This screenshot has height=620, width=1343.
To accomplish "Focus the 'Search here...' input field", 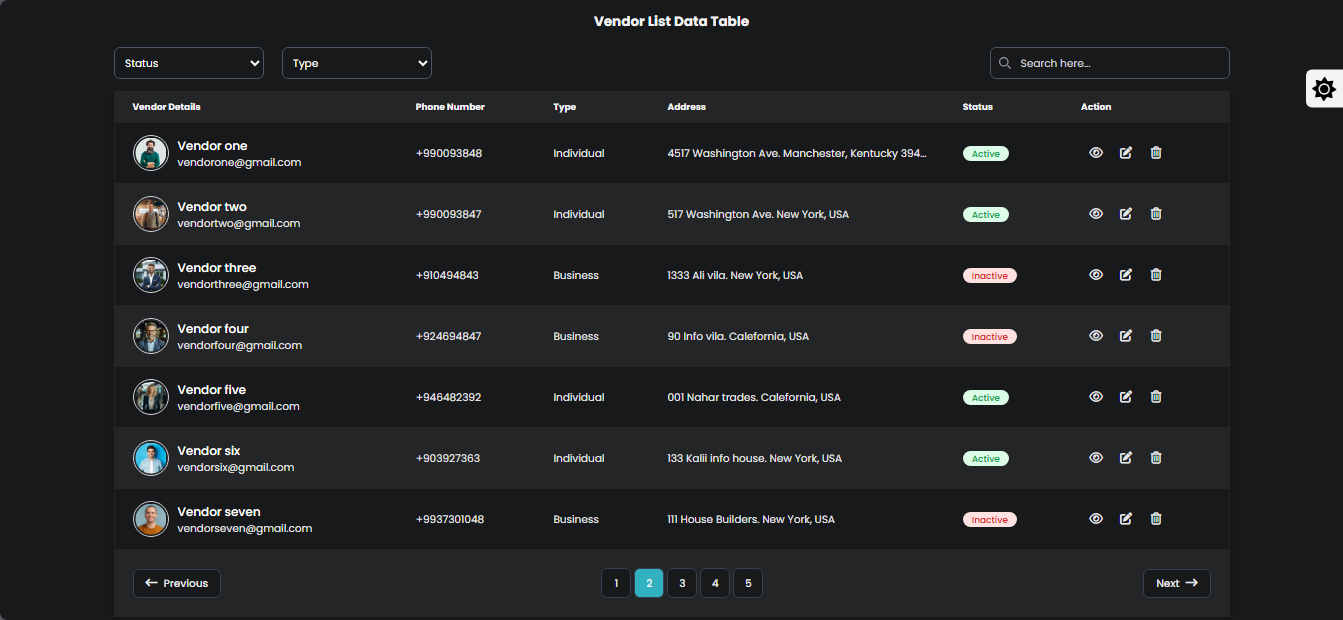I will [x=1118, y=63].
